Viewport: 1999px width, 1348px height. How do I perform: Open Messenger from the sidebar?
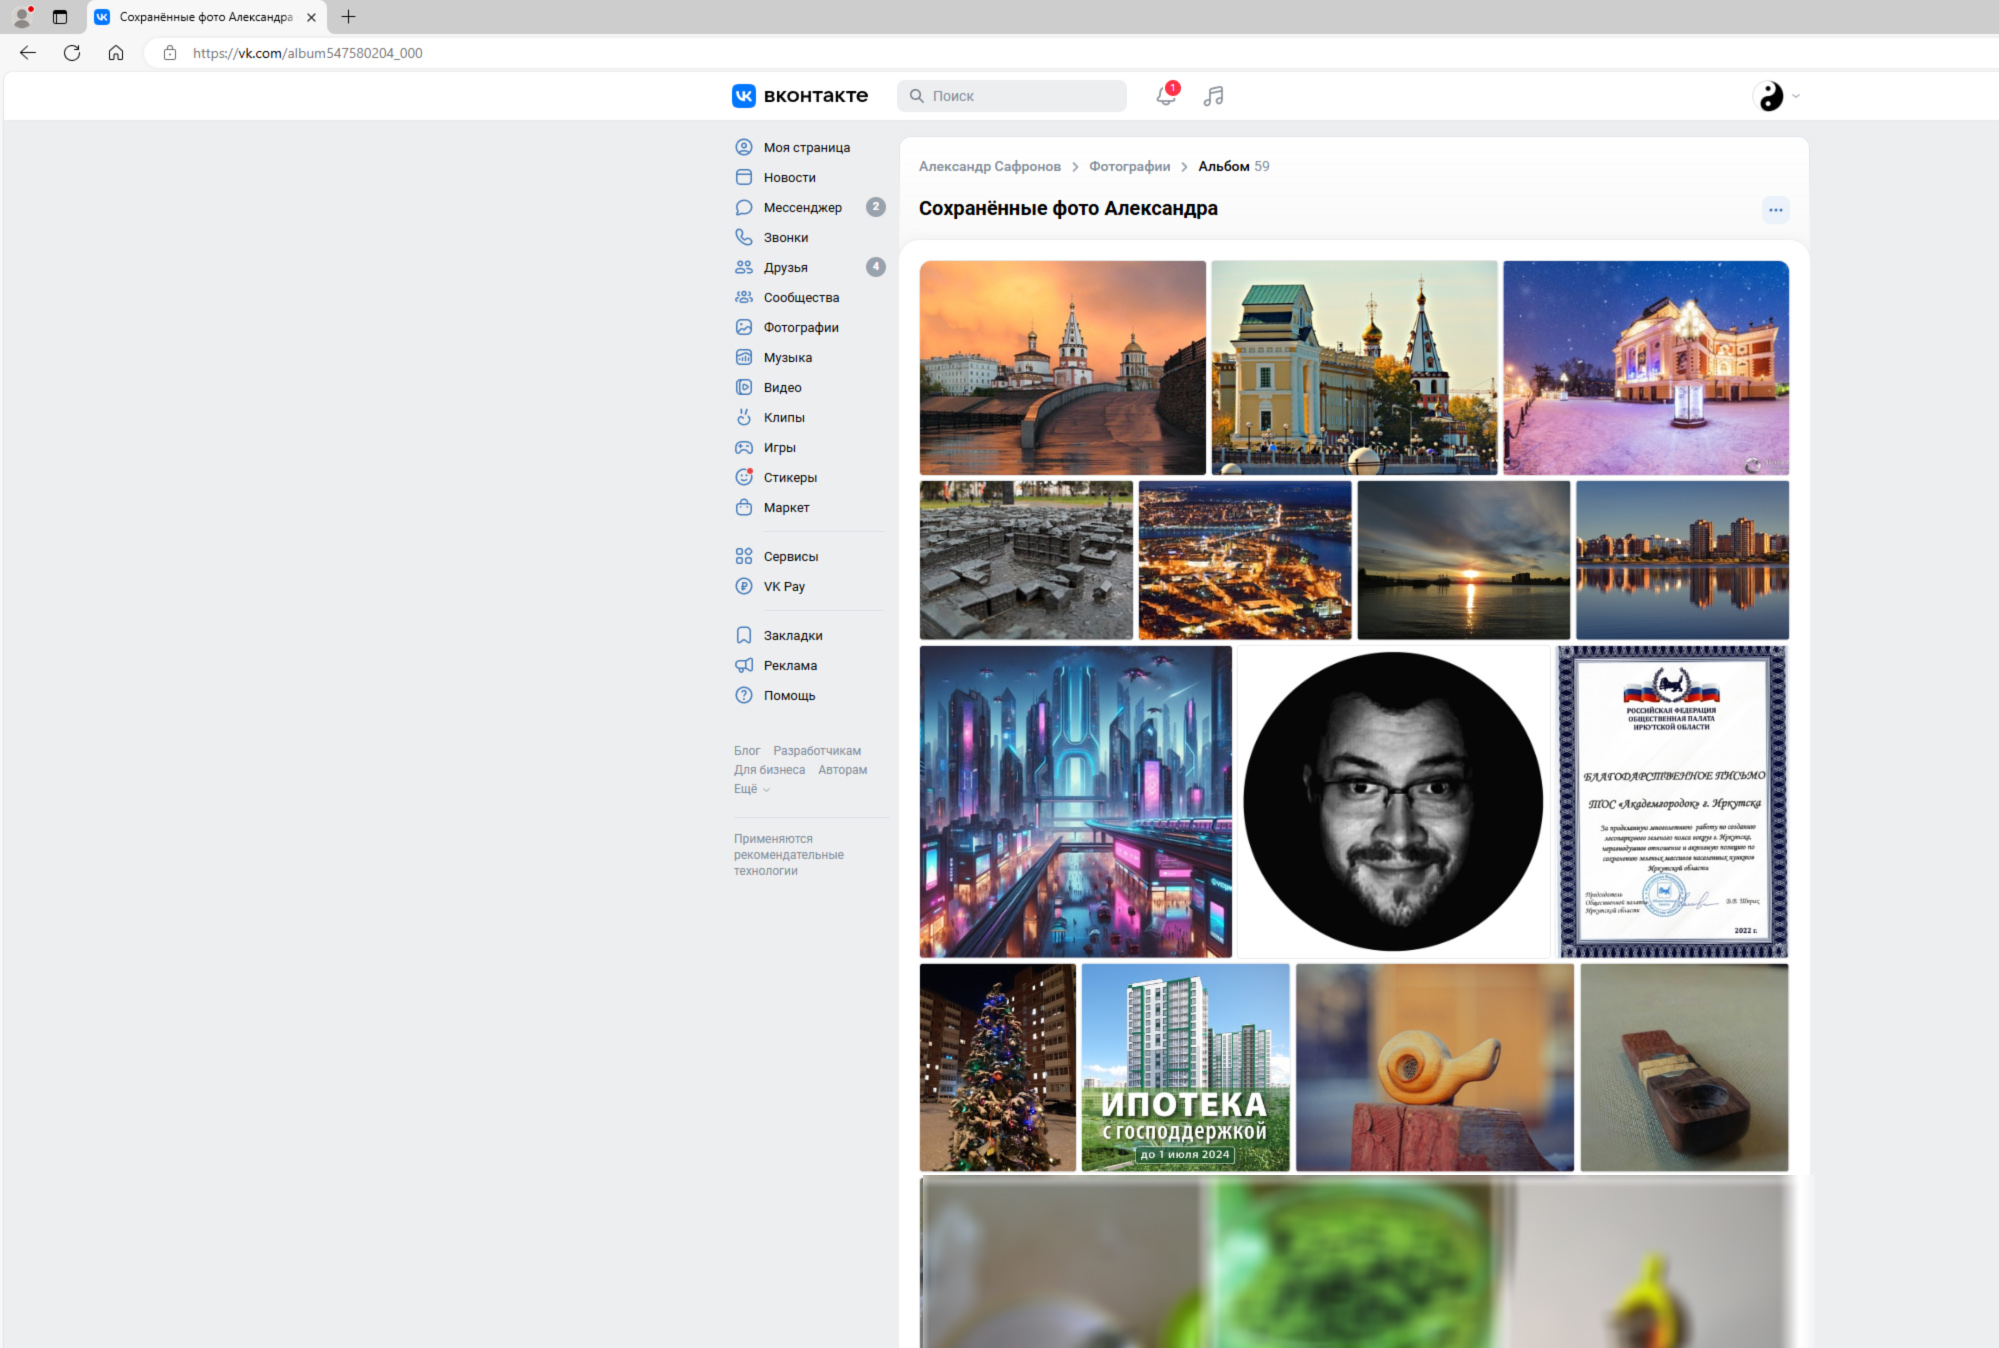tap(802, 207)
